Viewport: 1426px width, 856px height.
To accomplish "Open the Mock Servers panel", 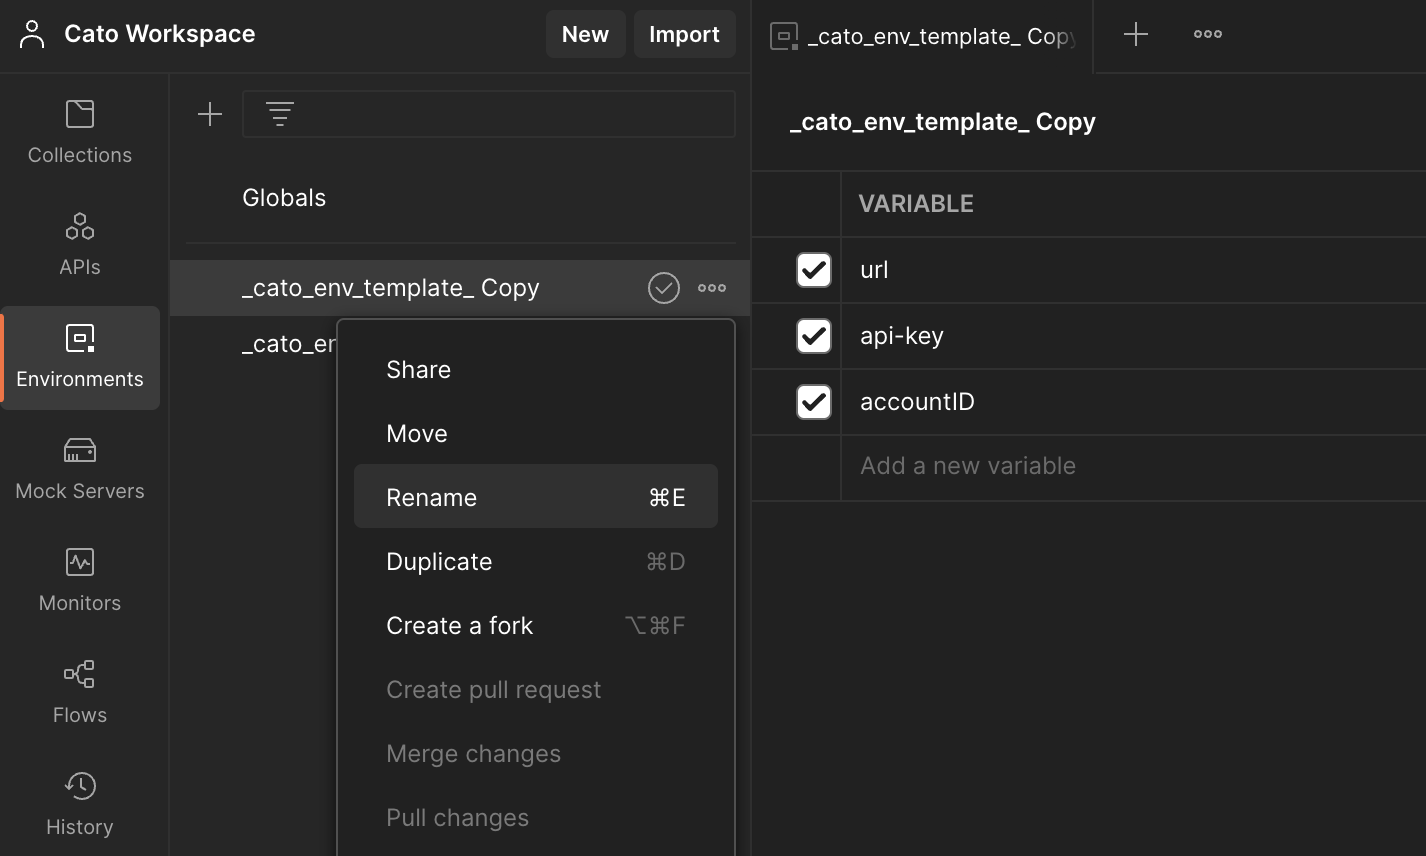I will [x=79, y=466].
